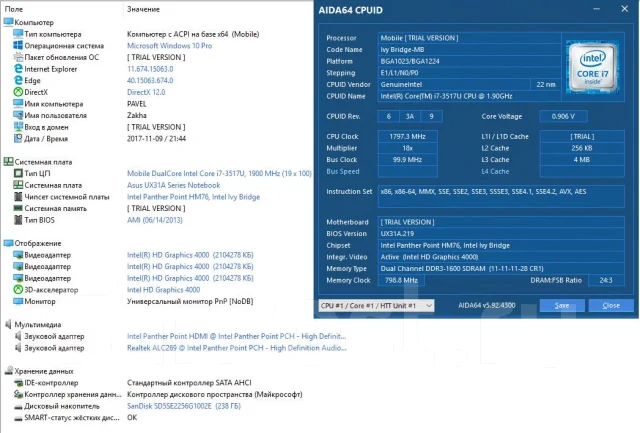Image resolution: width=640 pixels, height=433 pixels.
Task: Click the 22 nm process value
Action: [x=546, y=84]
